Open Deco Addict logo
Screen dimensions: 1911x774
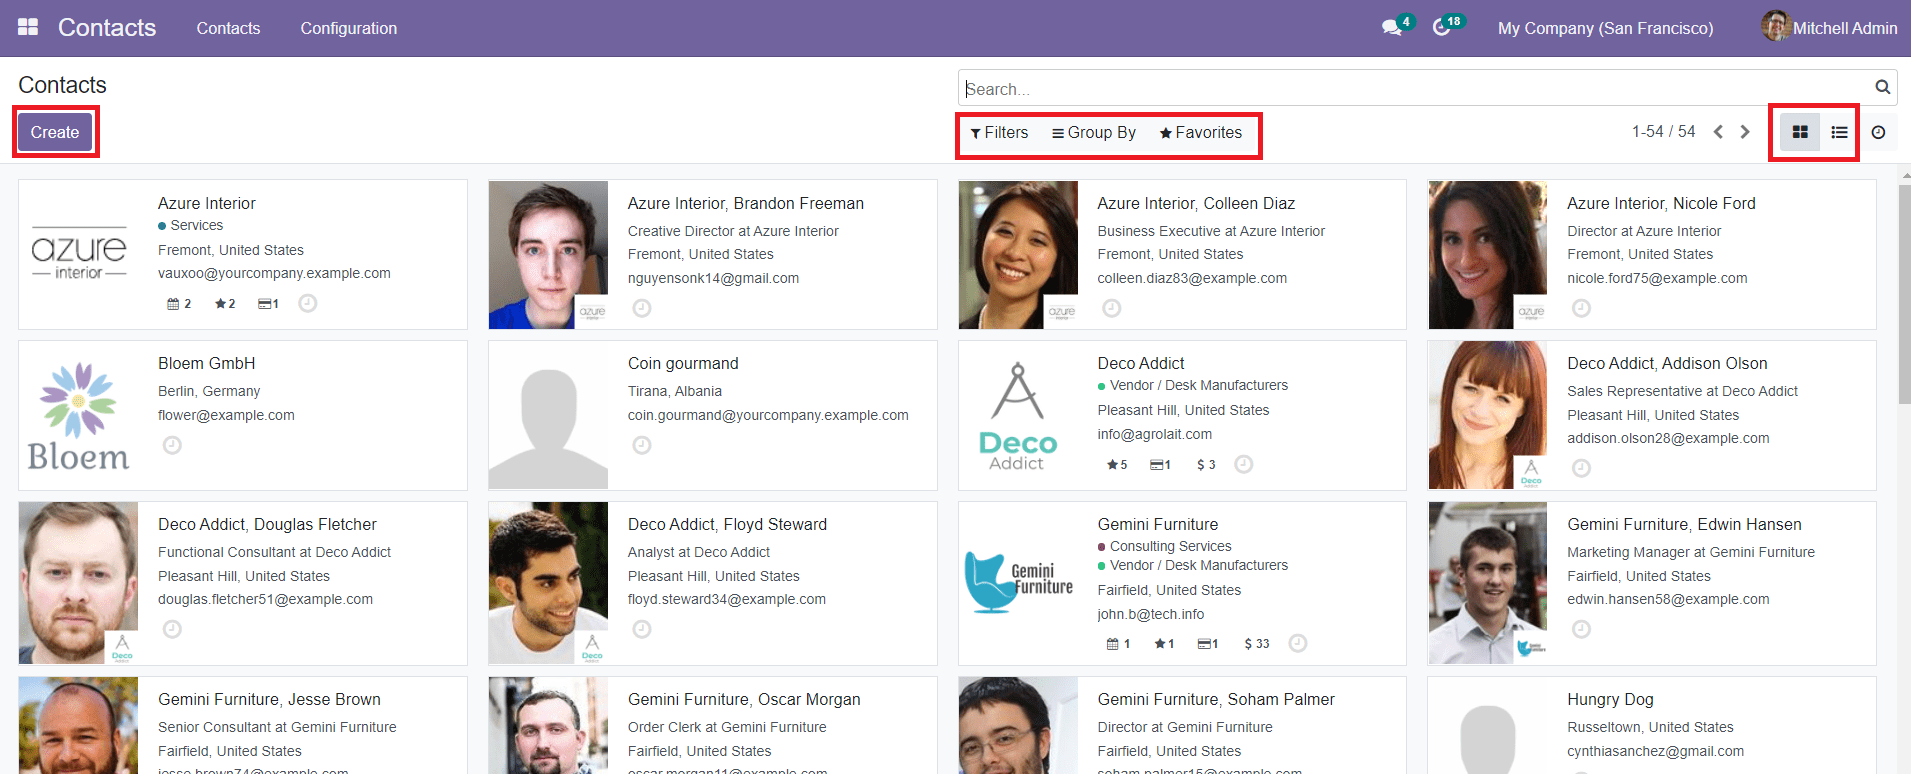(x=1018, y=415)
